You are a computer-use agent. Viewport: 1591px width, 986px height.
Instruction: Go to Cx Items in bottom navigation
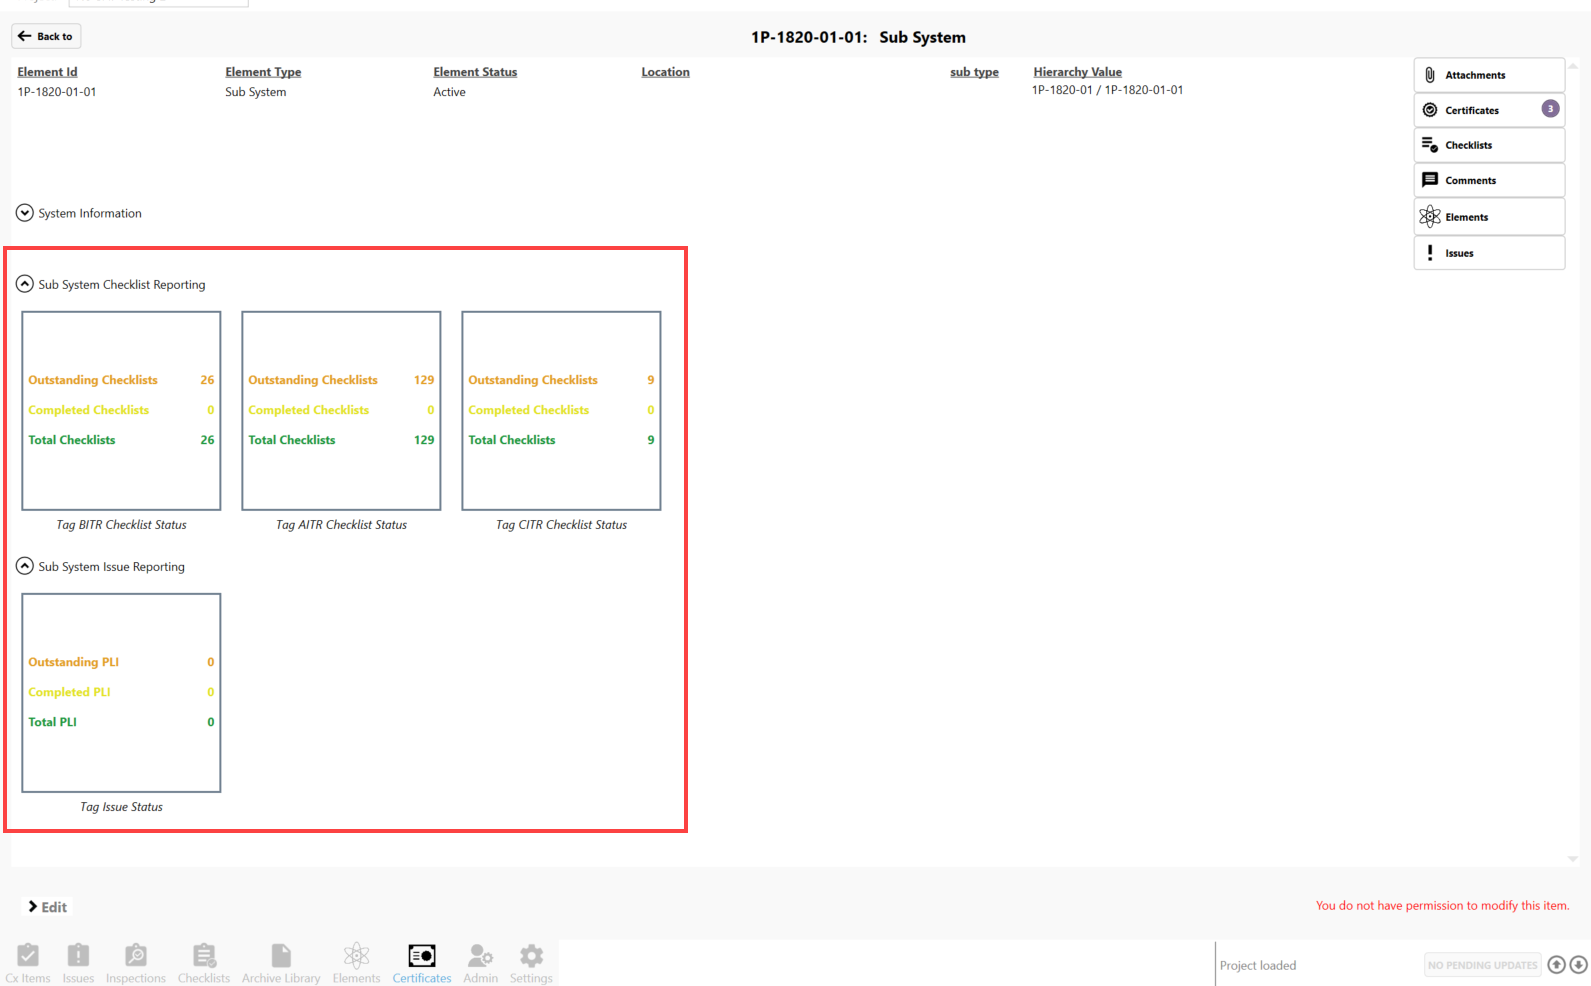pos(28,963)
